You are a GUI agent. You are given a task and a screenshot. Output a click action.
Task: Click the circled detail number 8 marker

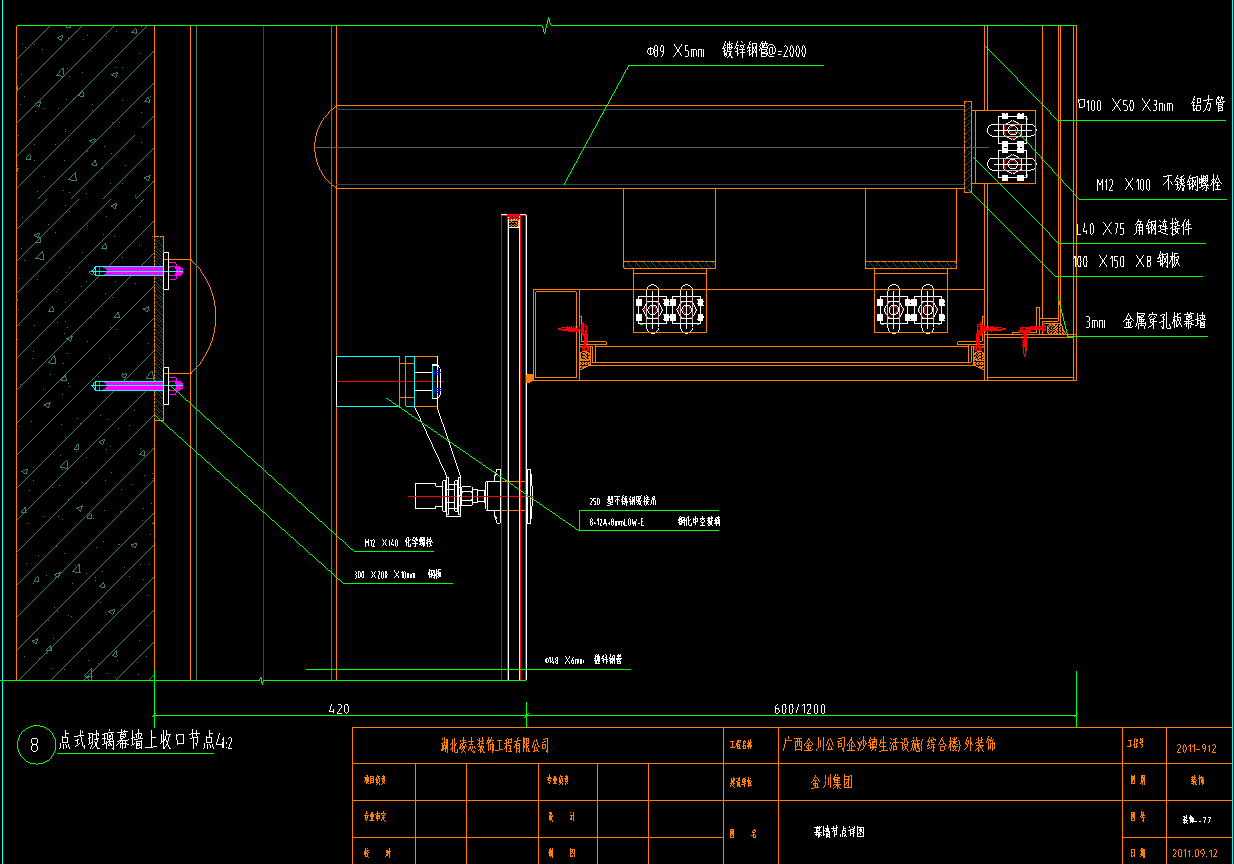35,745
